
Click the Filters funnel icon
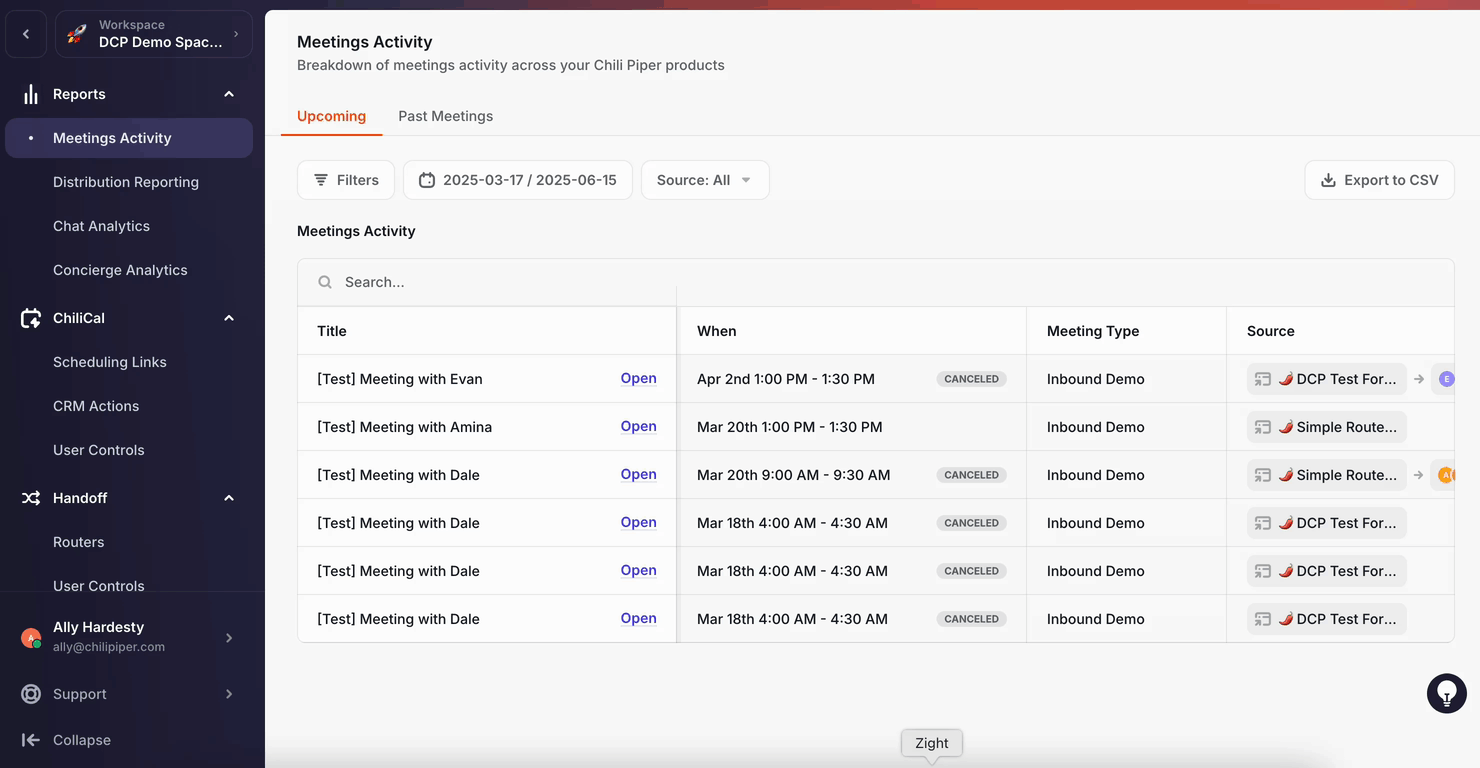(x=321, y=180)
